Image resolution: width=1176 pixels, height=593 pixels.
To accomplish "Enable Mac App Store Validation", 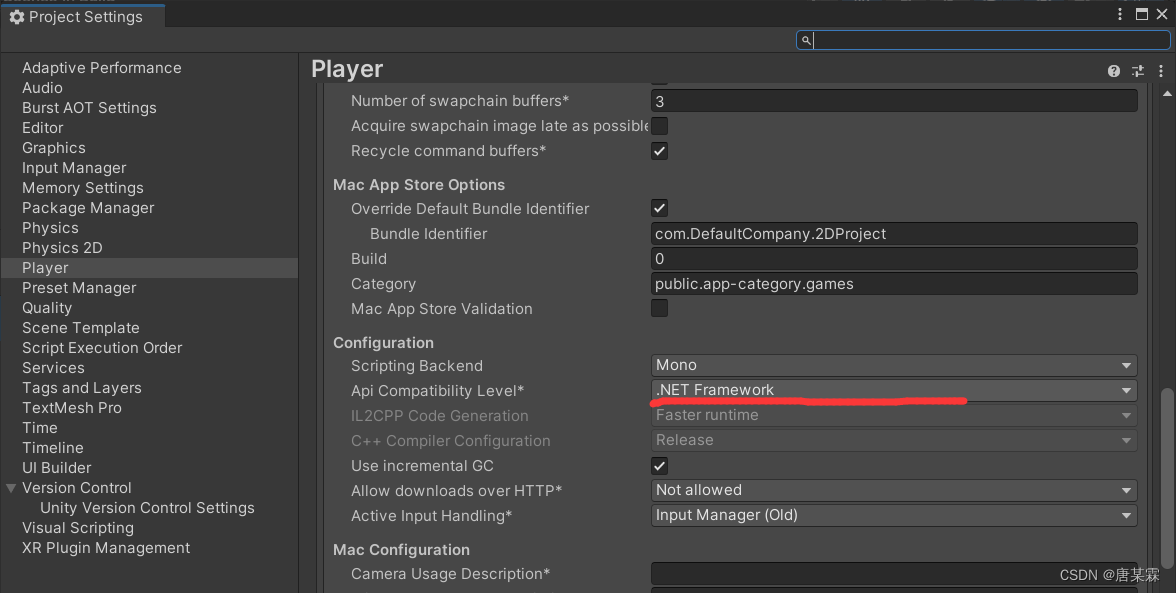I will coord(658,308).
